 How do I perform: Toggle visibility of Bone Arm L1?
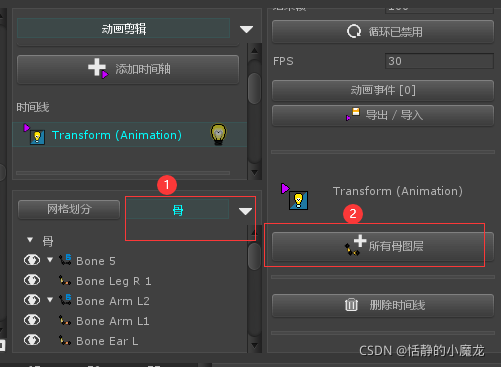click(x=32, y=320)
